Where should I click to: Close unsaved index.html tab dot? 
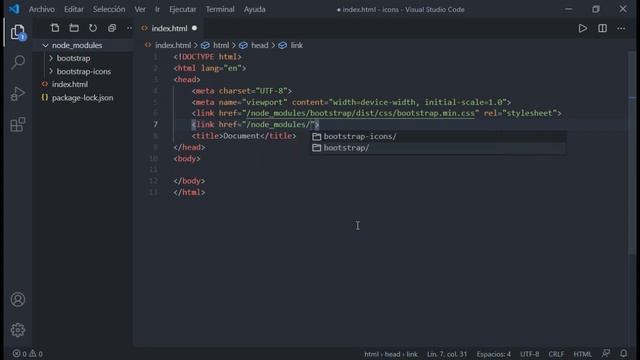coord(194,28)
